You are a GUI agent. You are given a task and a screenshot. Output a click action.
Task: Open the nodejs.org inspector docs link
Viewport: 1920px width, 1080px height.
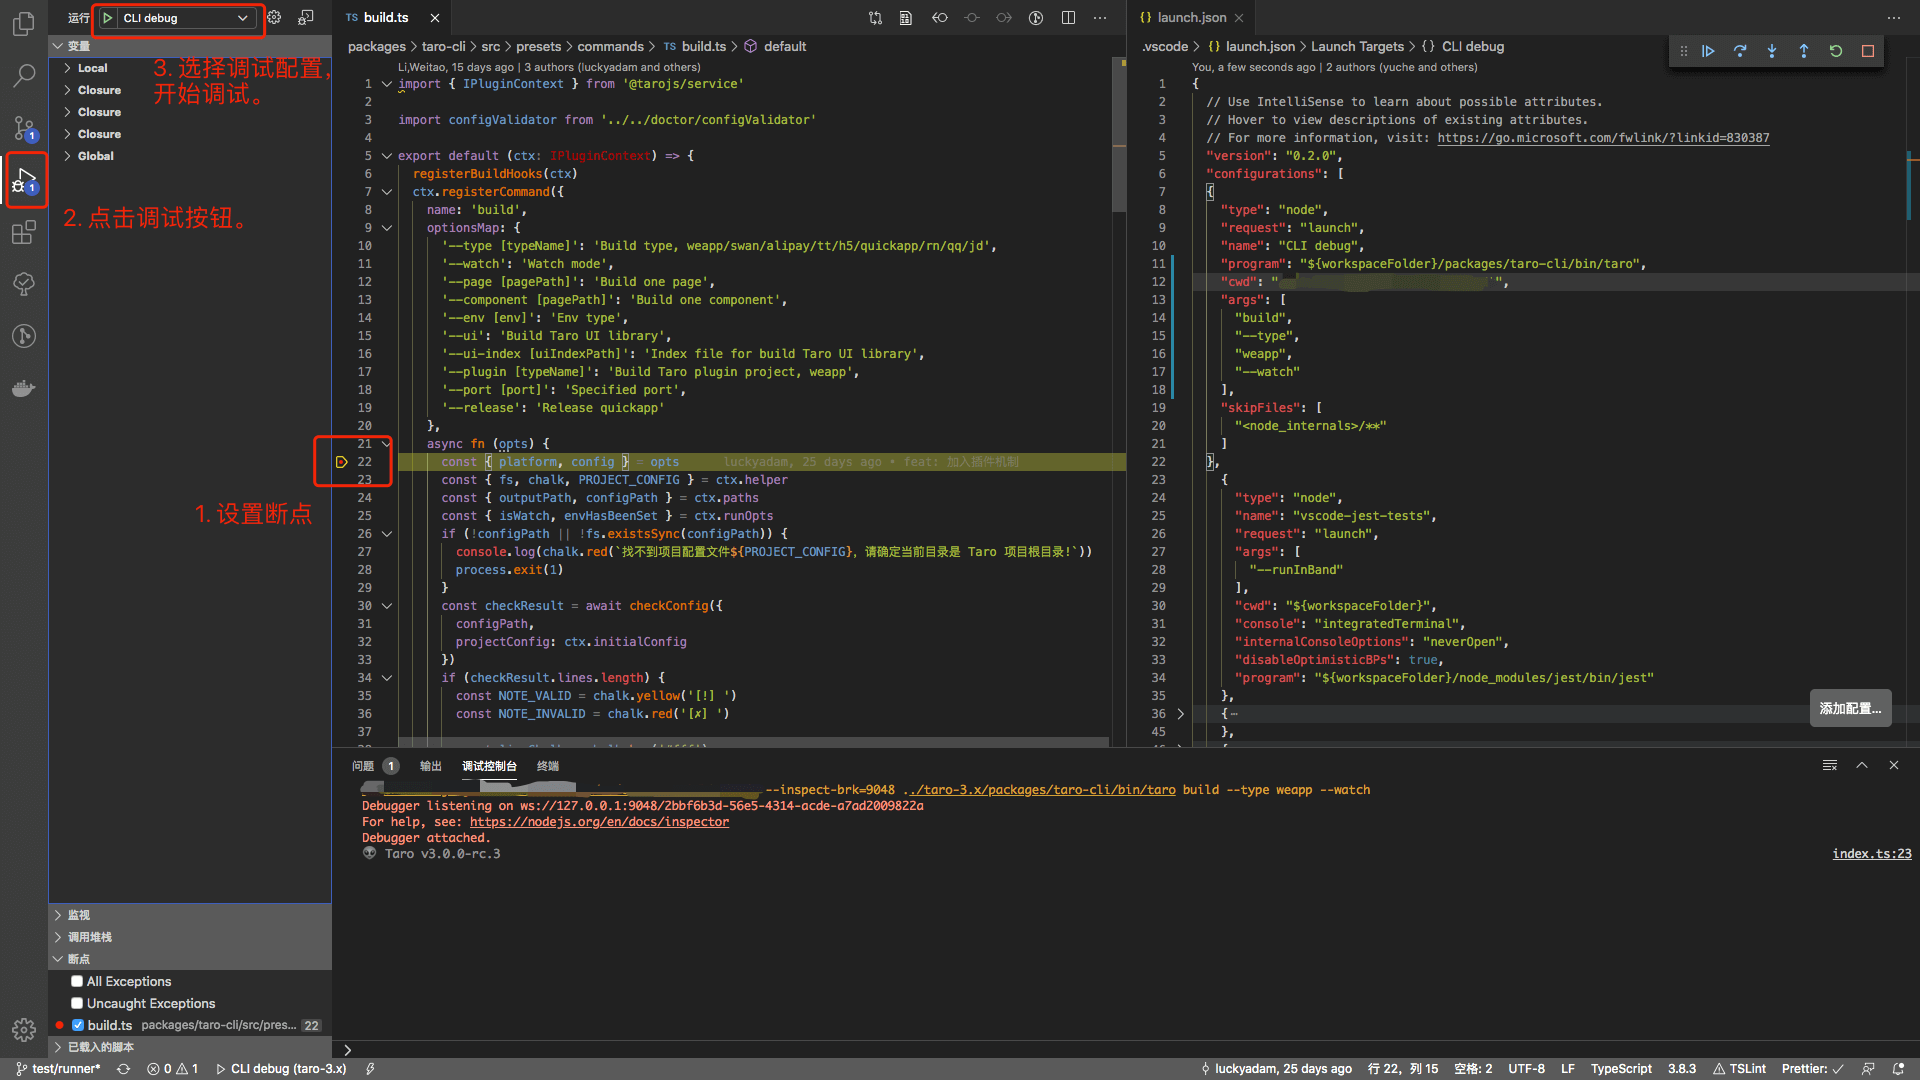coord(599,822)
